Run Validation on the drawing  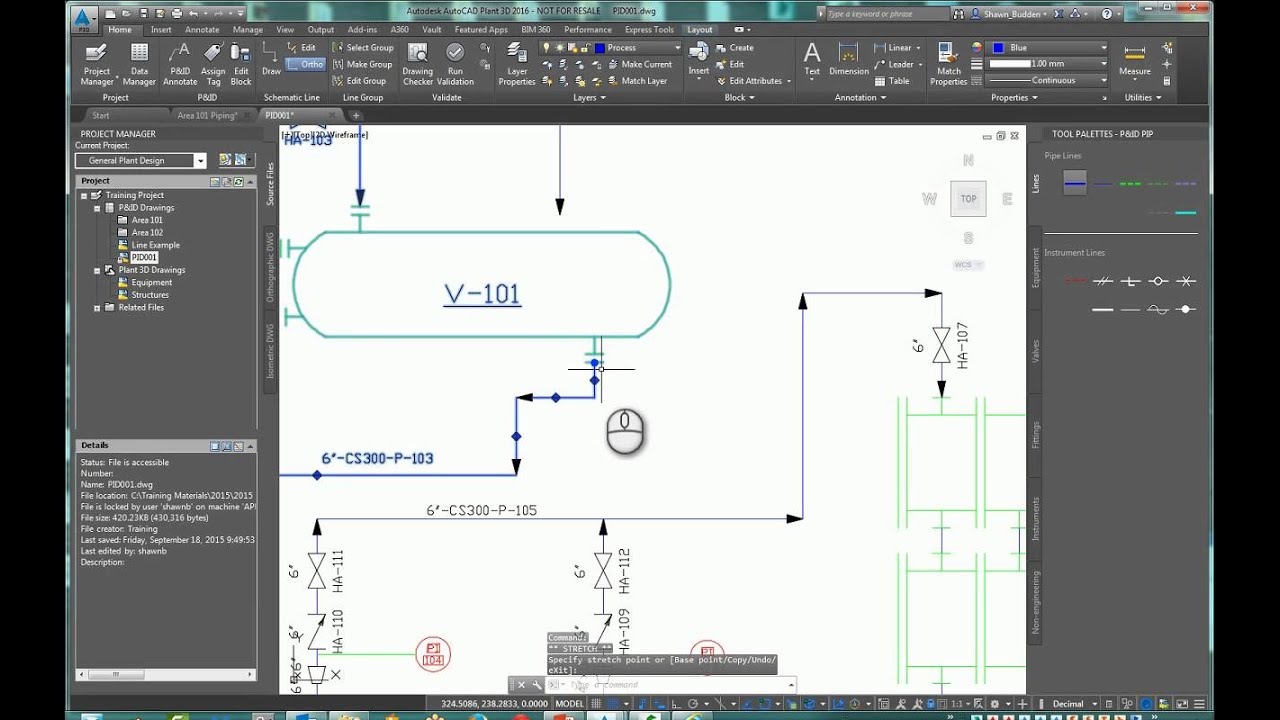(x=455, y=64)
